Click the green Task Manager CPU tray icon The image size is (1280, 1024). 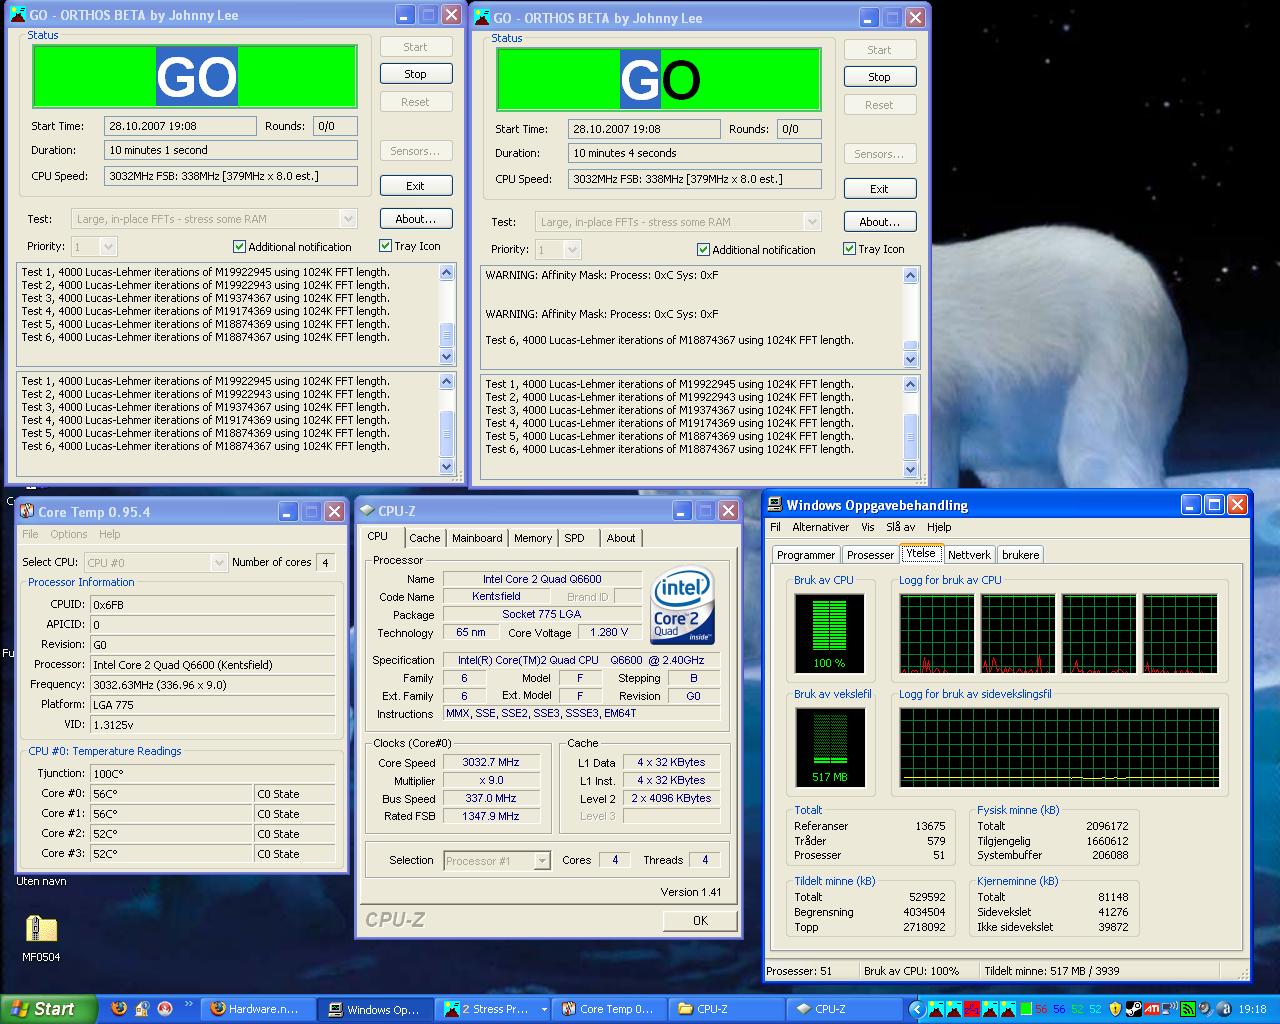1026,1009
